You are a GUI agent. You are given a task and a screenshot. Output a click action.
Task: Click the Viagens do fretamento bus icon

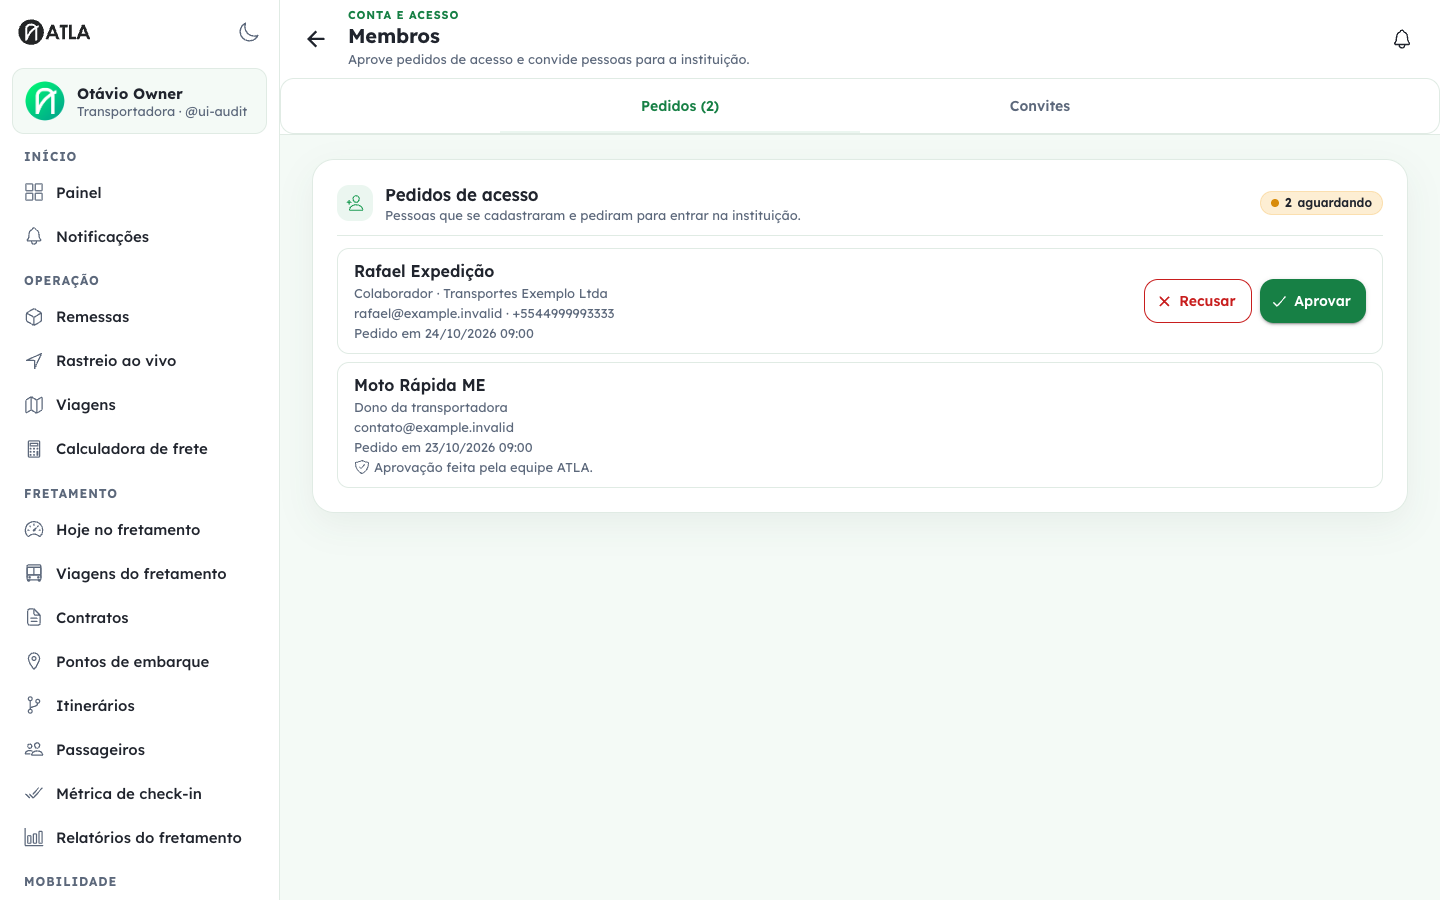[34, 573]
